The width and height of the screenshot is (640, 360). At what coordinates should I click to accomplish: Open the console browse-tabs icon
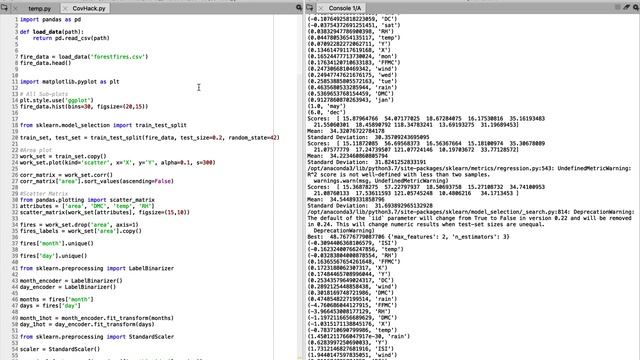click(309, 8)
